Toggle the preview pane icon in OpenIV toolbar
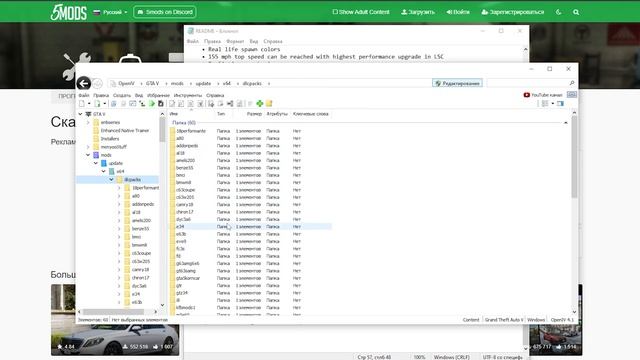 560,104
